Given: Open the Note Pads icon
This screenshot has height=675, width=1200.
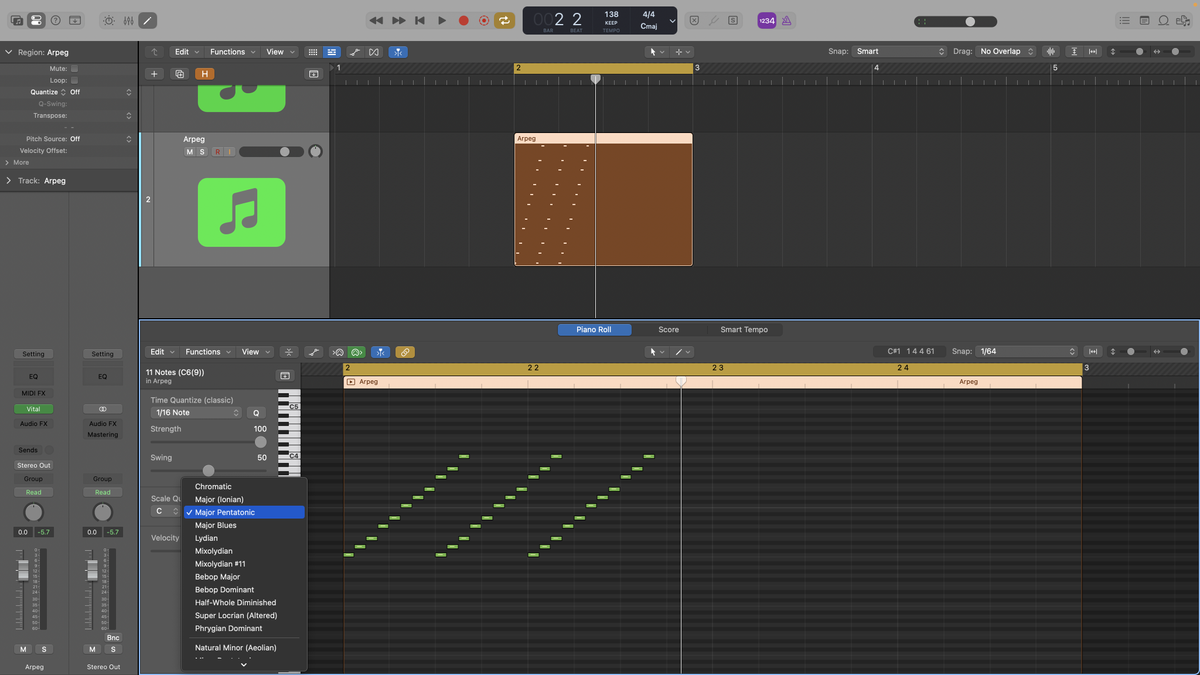Looking at the screenshot, I should (1144, 20).
